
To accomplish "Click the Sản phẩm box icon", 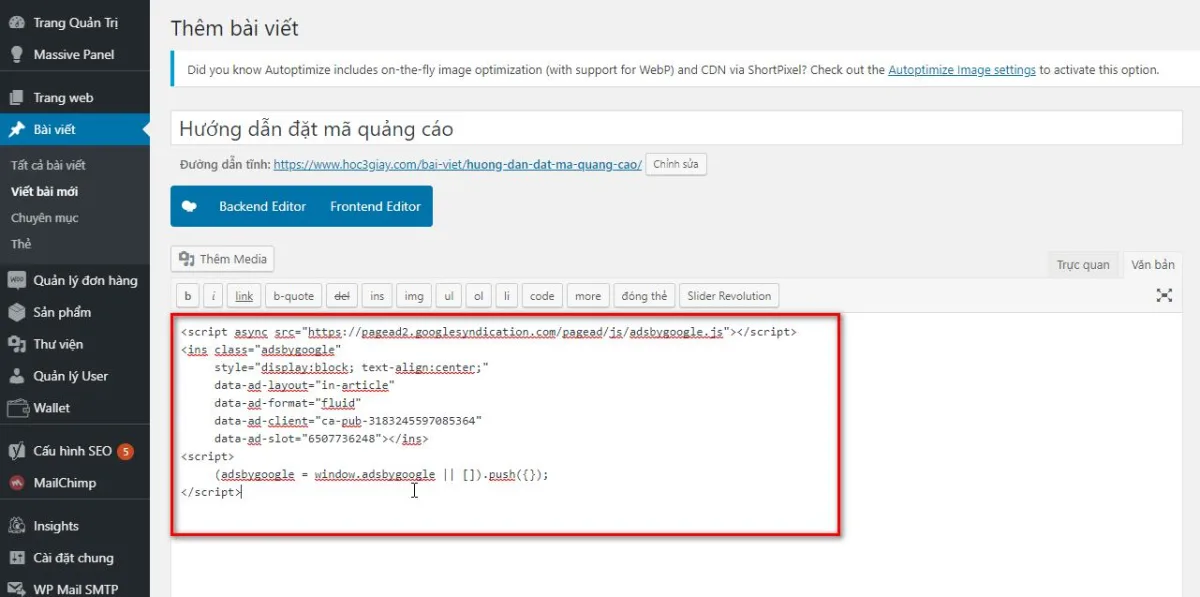I will [x=17, y=312].
